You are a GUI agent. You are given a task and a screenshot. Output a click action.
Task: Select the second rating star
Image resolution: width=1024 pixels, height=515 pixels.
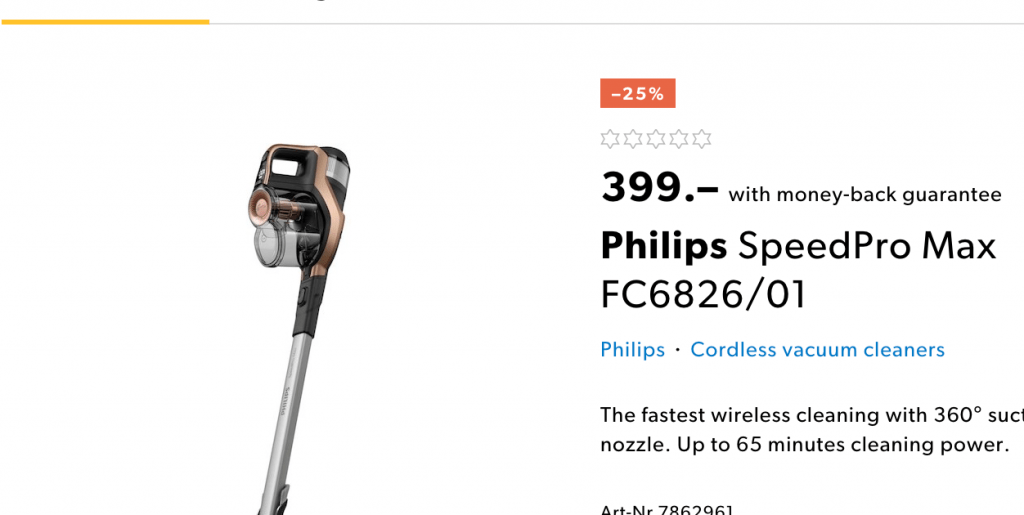pyautogui.click(x=633, y=139)
